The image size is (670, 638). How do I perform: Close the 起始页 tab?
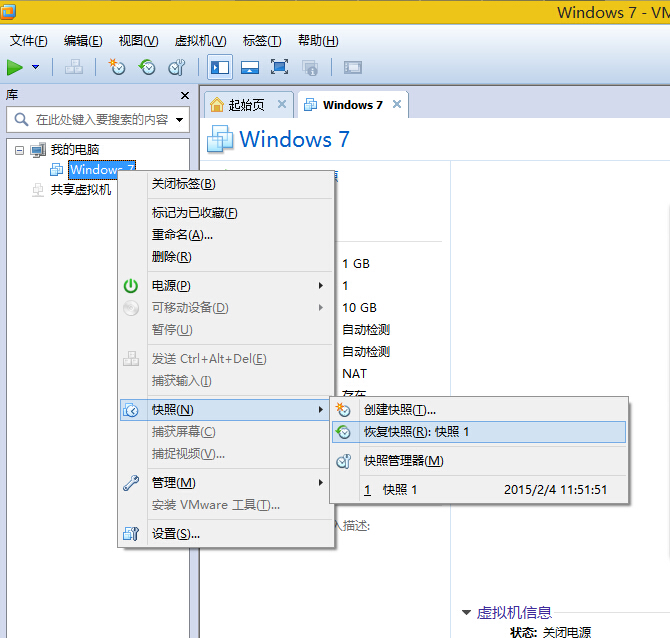tap(282, 104)
